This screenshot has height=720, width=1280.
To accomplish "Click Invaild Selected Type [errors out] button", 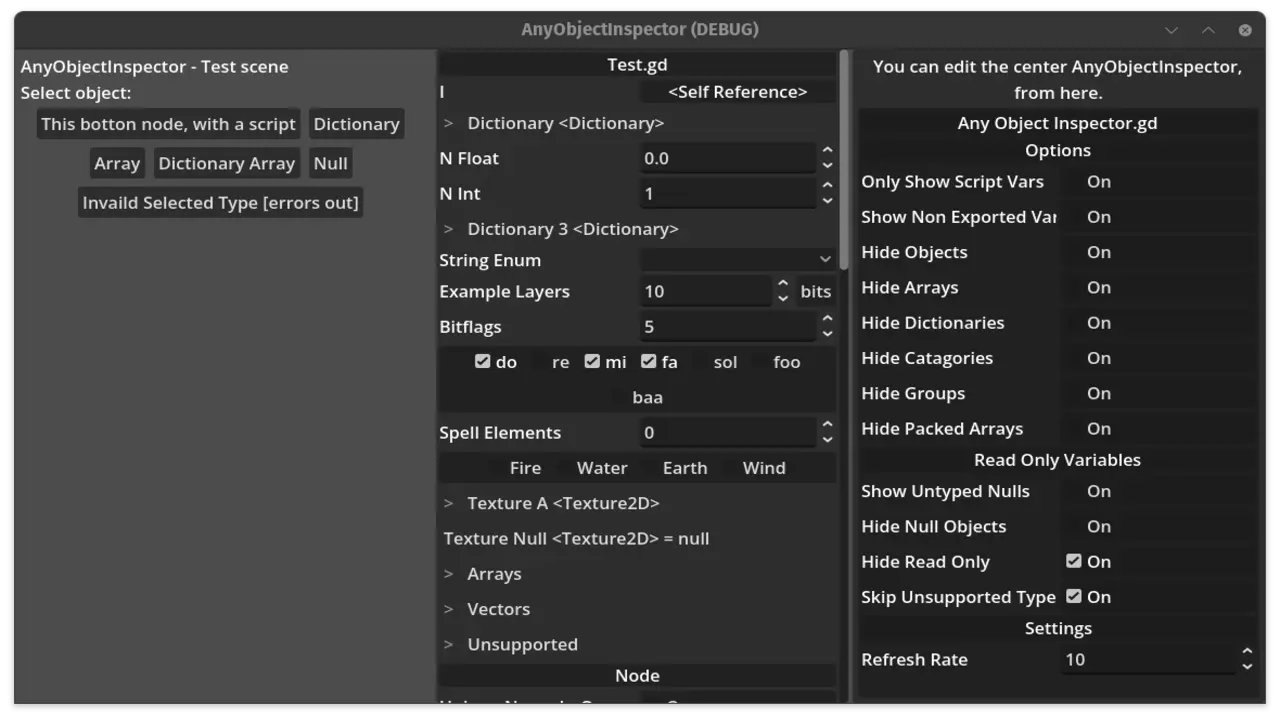I will (220, 202).
